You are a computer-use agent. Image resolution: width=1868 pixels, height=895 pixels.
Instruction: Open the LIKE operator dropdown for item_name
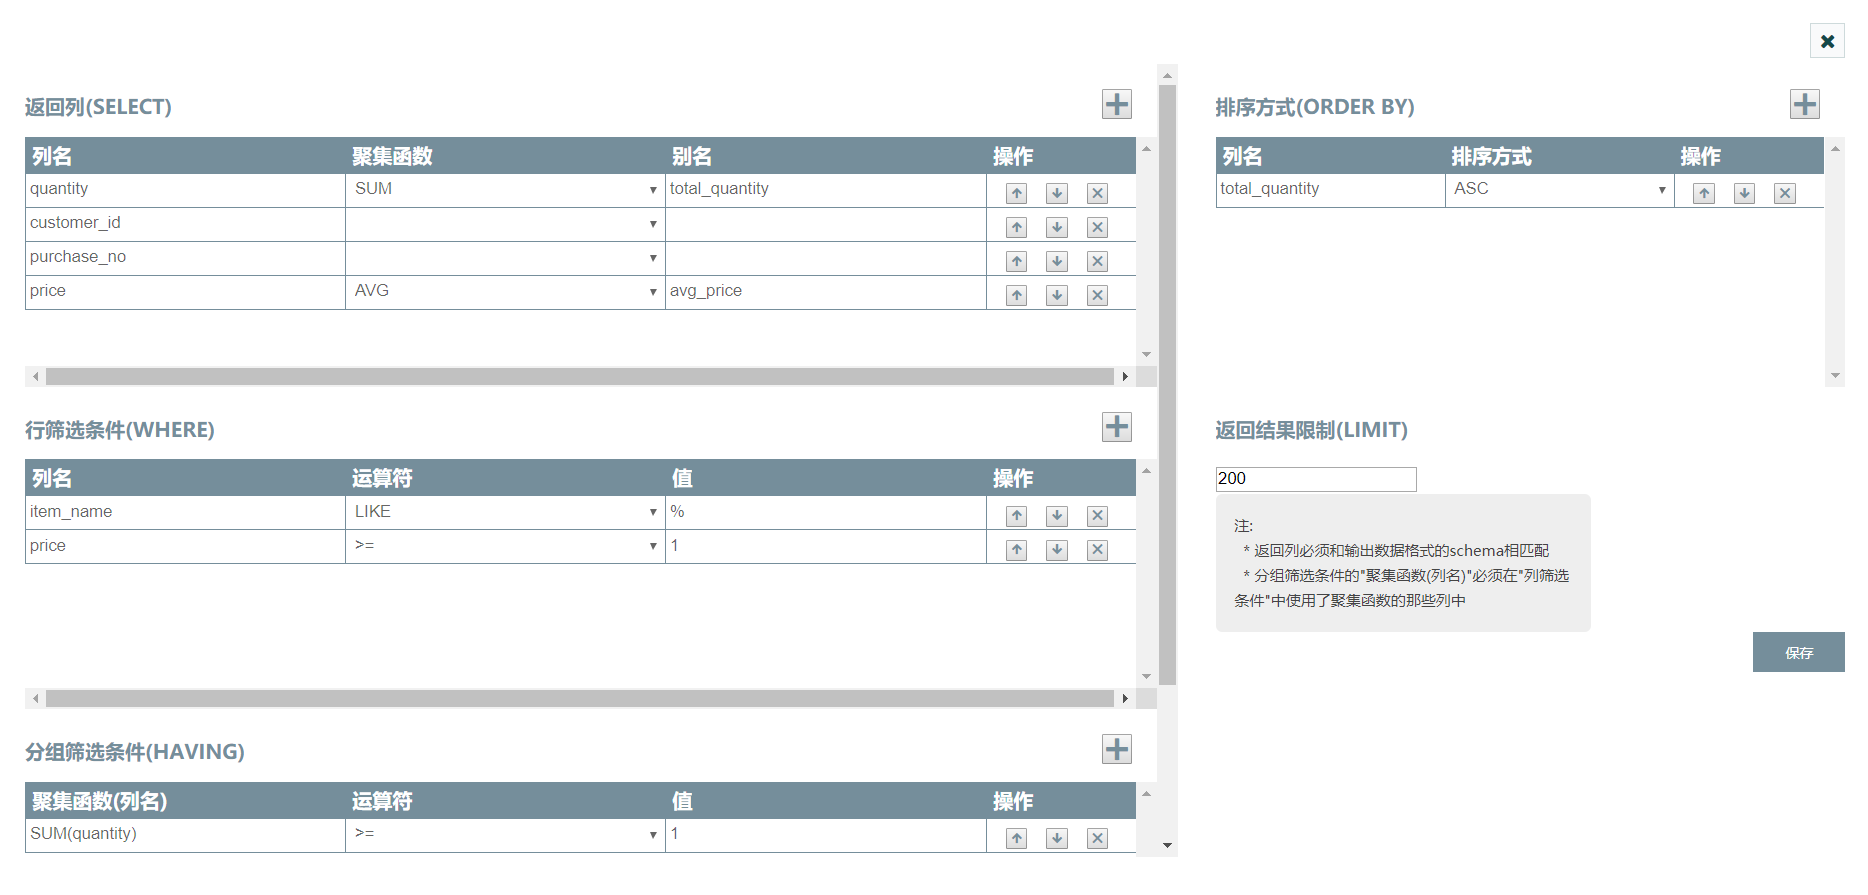(505, 513)
